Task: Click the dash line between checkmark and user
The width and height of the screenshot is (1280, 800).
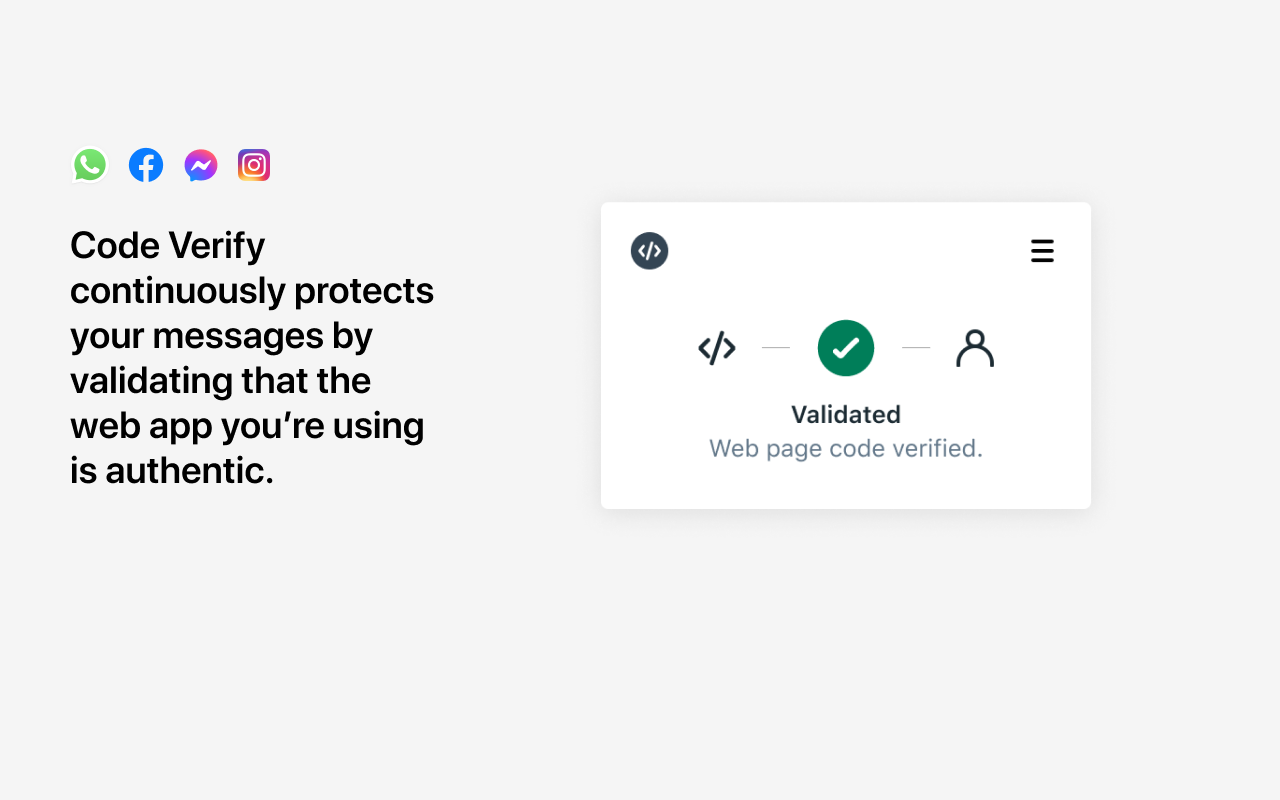Action: click(916, 348)
